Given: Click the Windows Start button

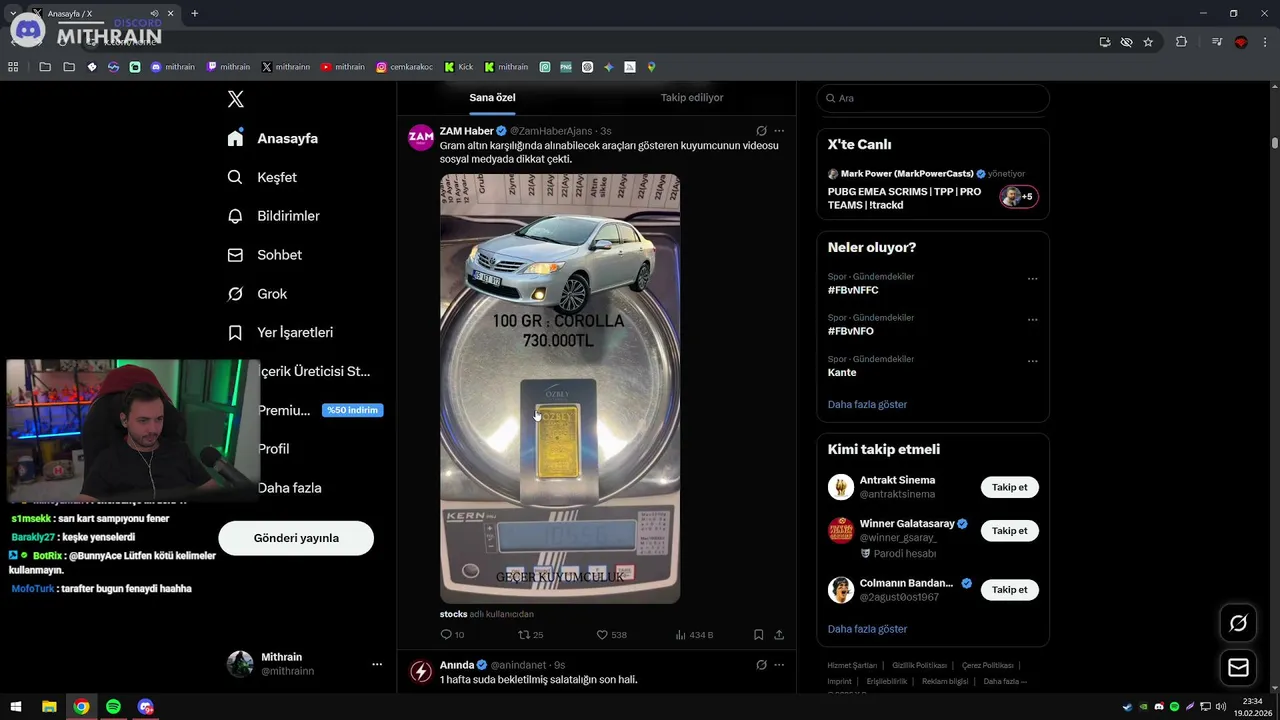Looking at the screenshot, I should point(16,707).
